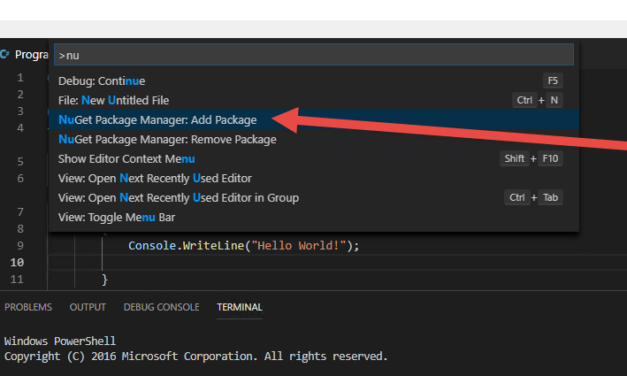The width and height of the screenshot is (627, 376).
Task: Select NuGet Package Manager: Remove Package
Action: (x=314, y=139)
